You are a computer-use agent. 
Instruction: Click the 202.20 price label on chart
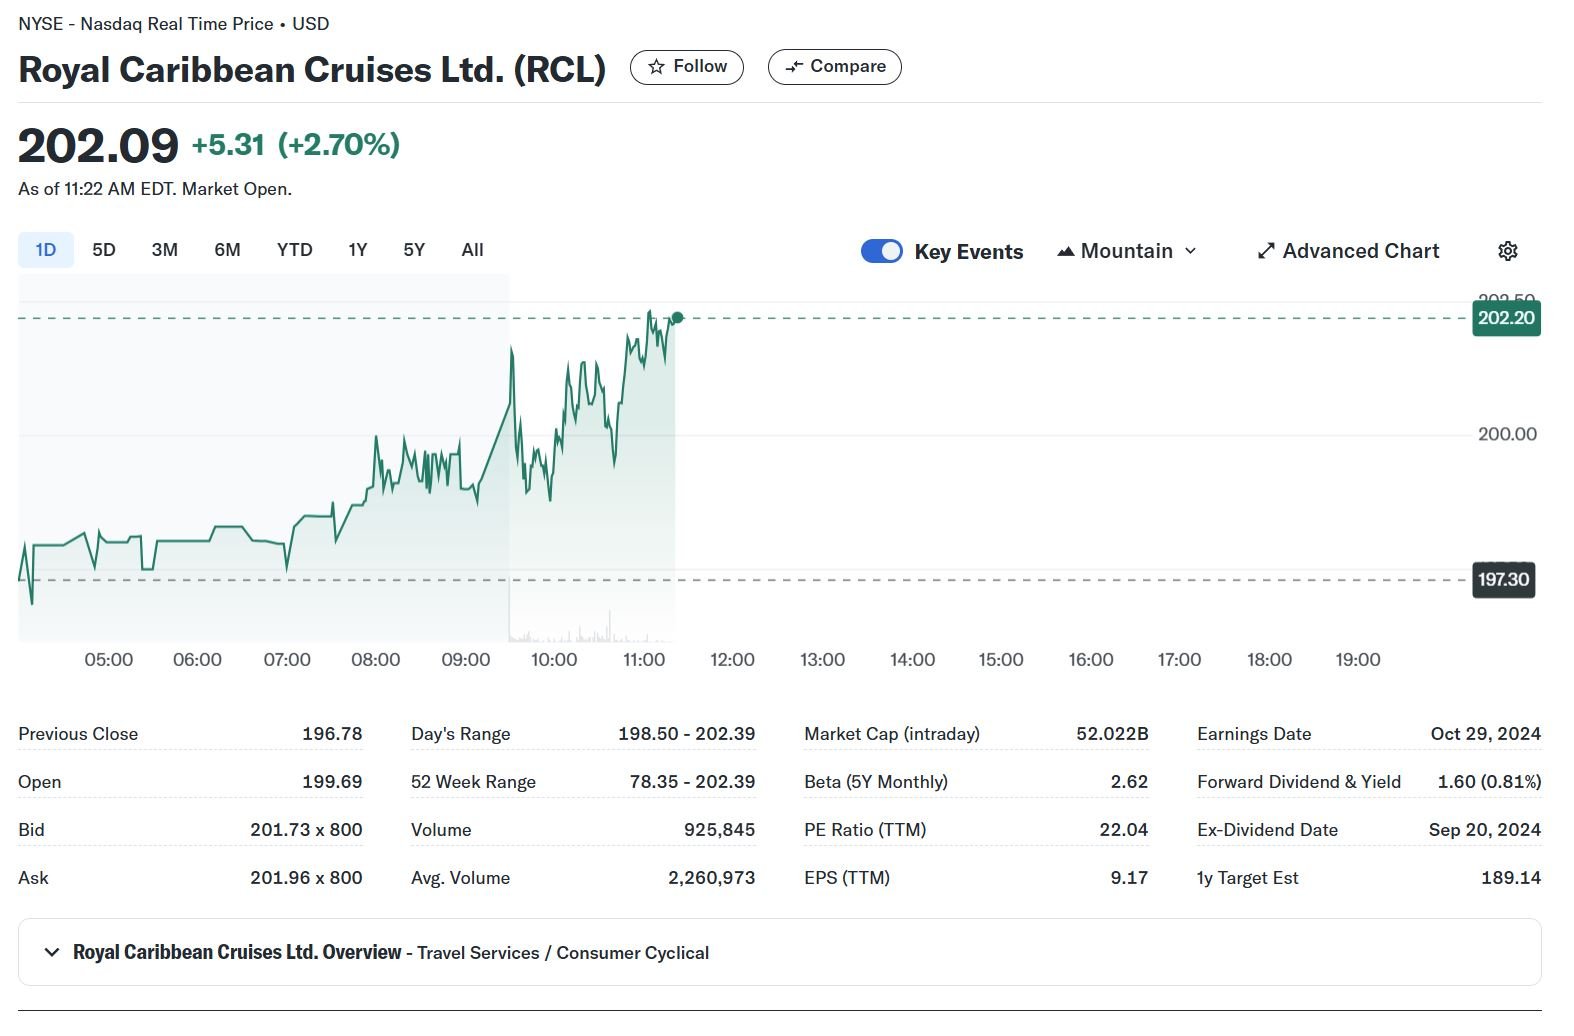(1506, 318)
